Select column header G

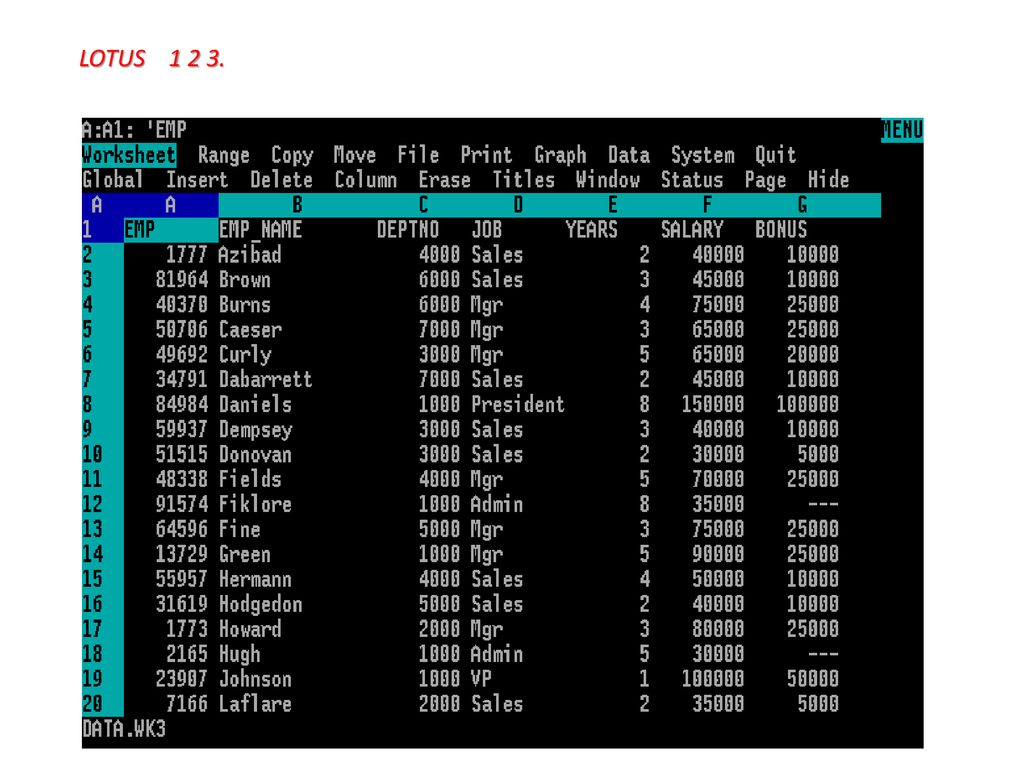(x=802, y=205)
